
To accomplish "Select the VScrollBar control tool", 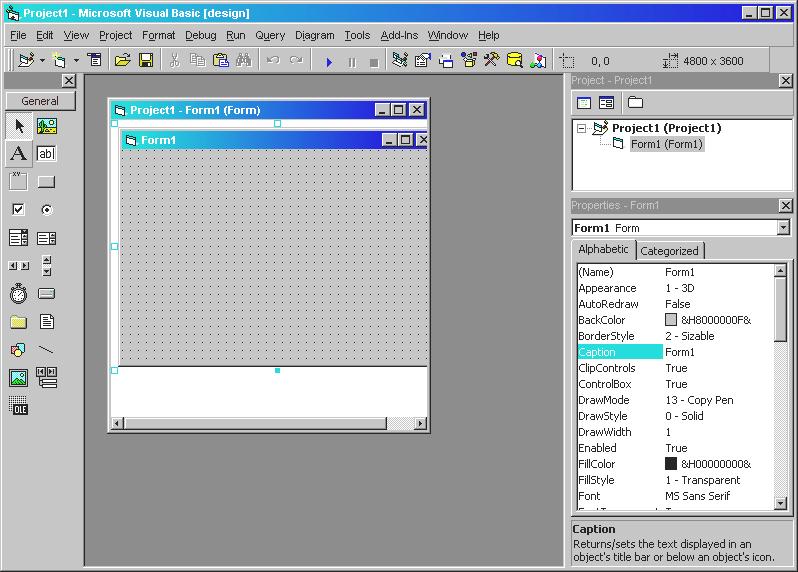I will pos(47,265).
